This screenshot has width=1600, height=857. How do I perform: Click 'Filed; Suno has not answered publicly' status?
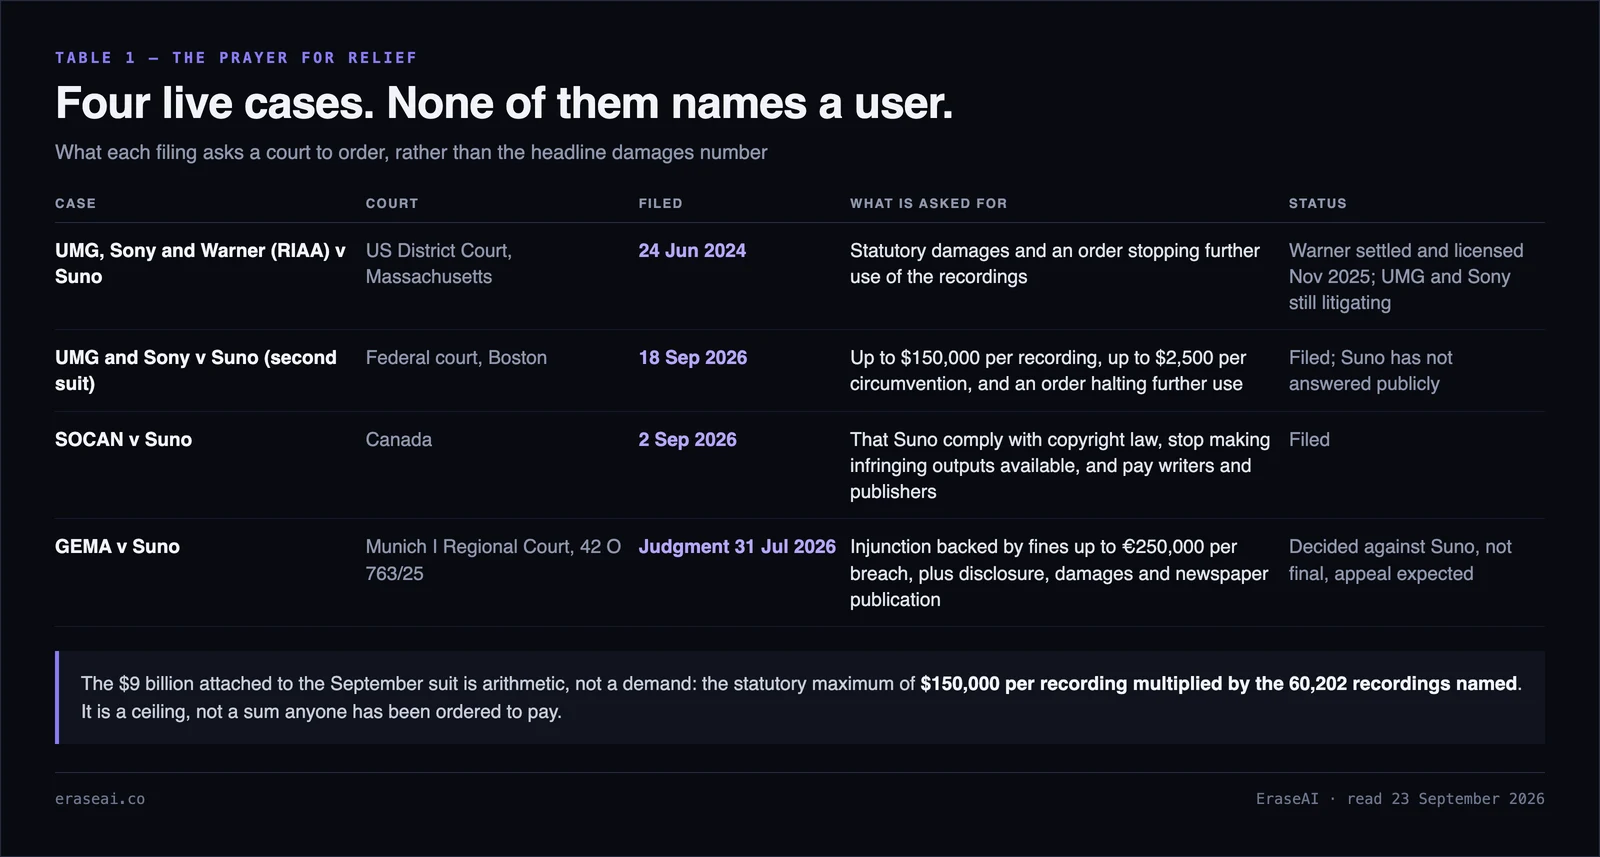point(1371,370)
